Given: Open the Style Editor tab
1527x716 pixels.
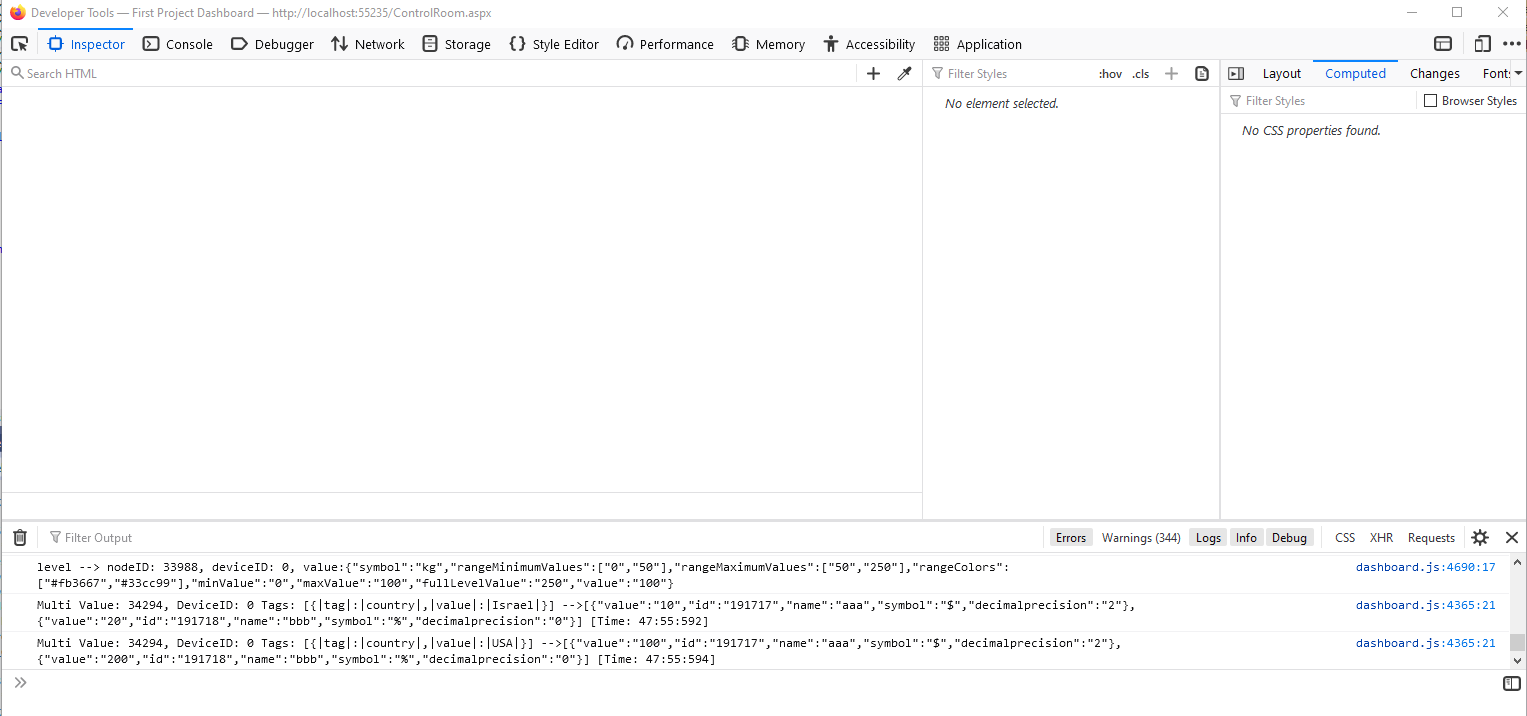Looking at the screenshot, I should 554,44.
